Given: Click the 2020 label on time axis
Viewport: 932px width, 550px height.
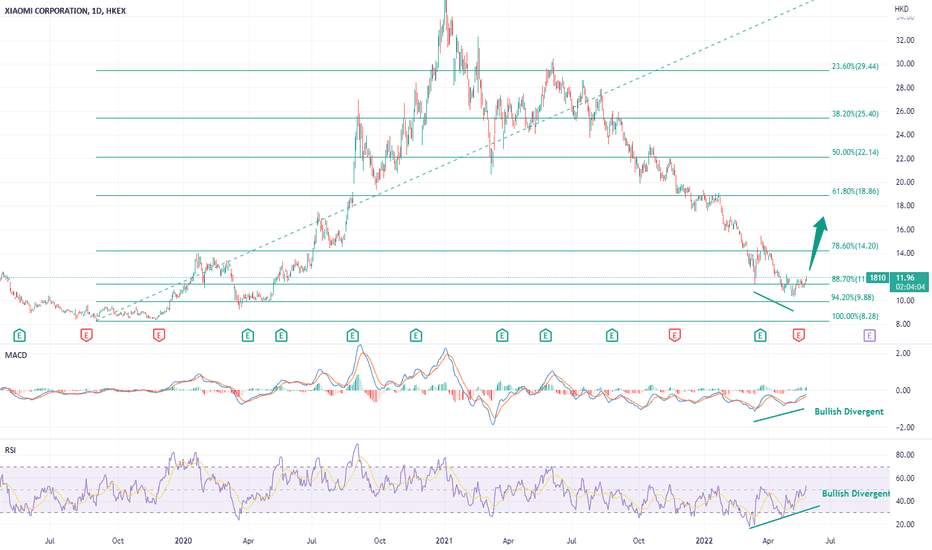Looking at the screenshot, I should (183, 541).
